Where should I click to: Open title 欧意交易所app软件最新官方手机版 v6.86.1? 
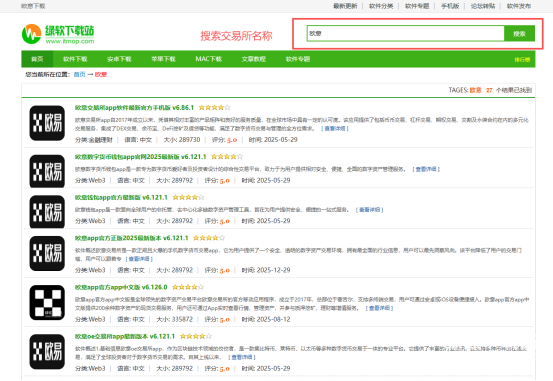134,108
